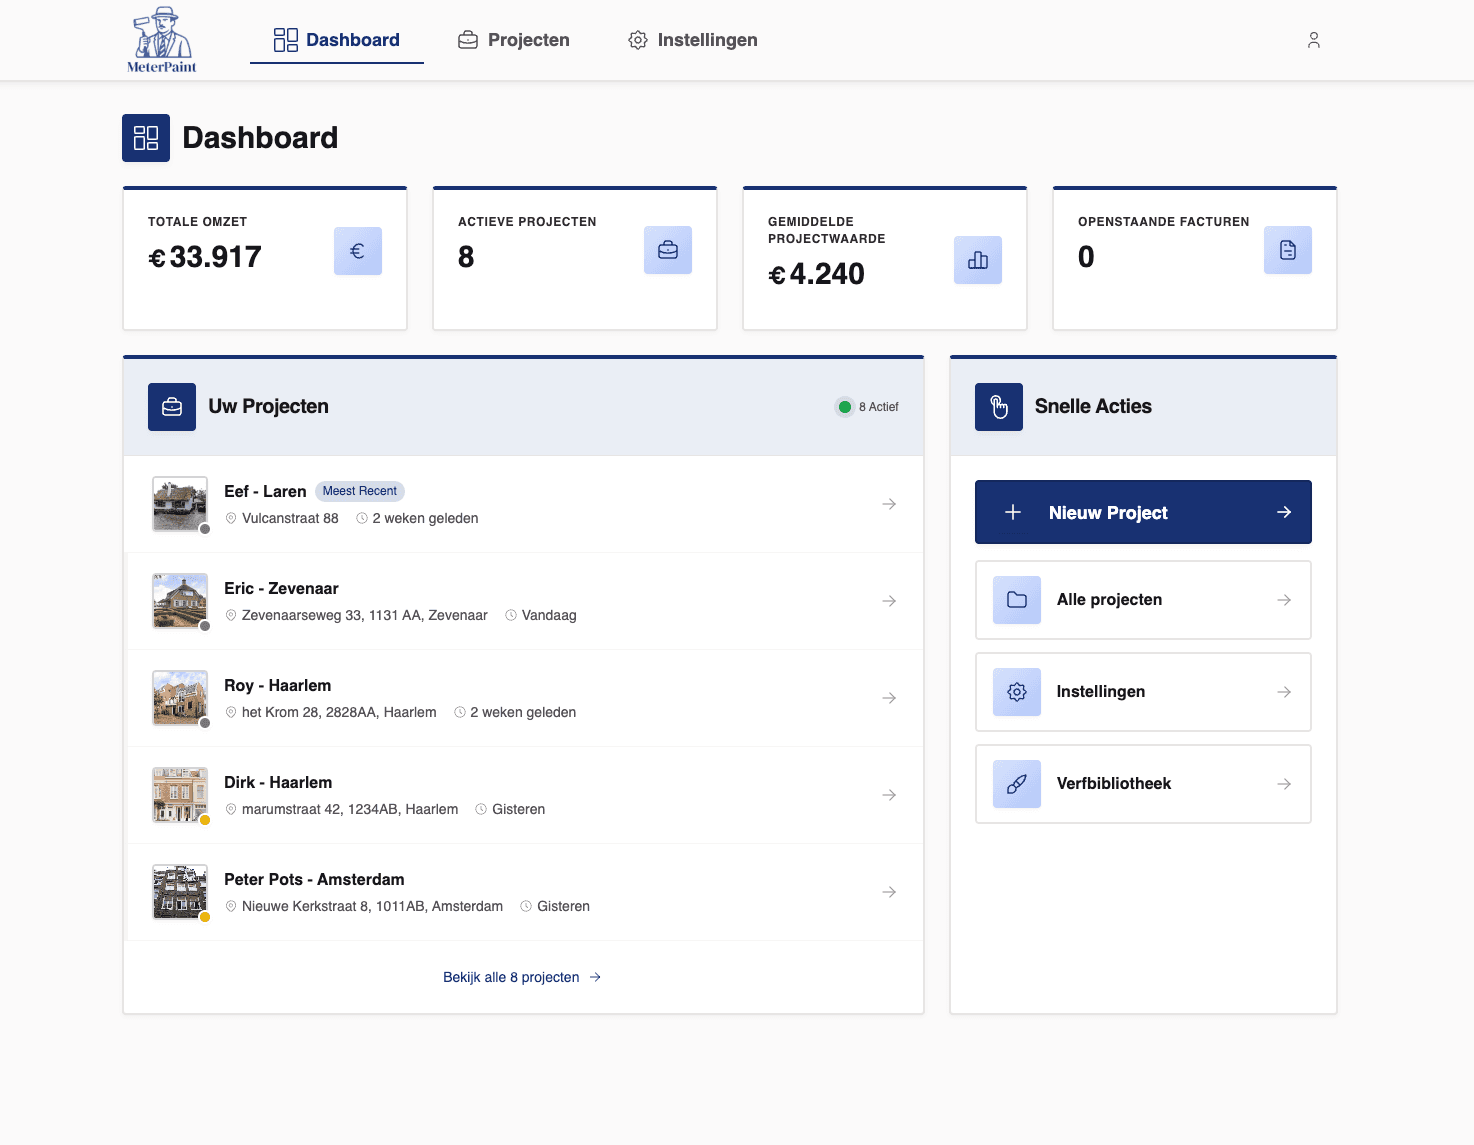
Task: Select the briefcase icon on Actieve Projecten card
Action: point(667,250)
